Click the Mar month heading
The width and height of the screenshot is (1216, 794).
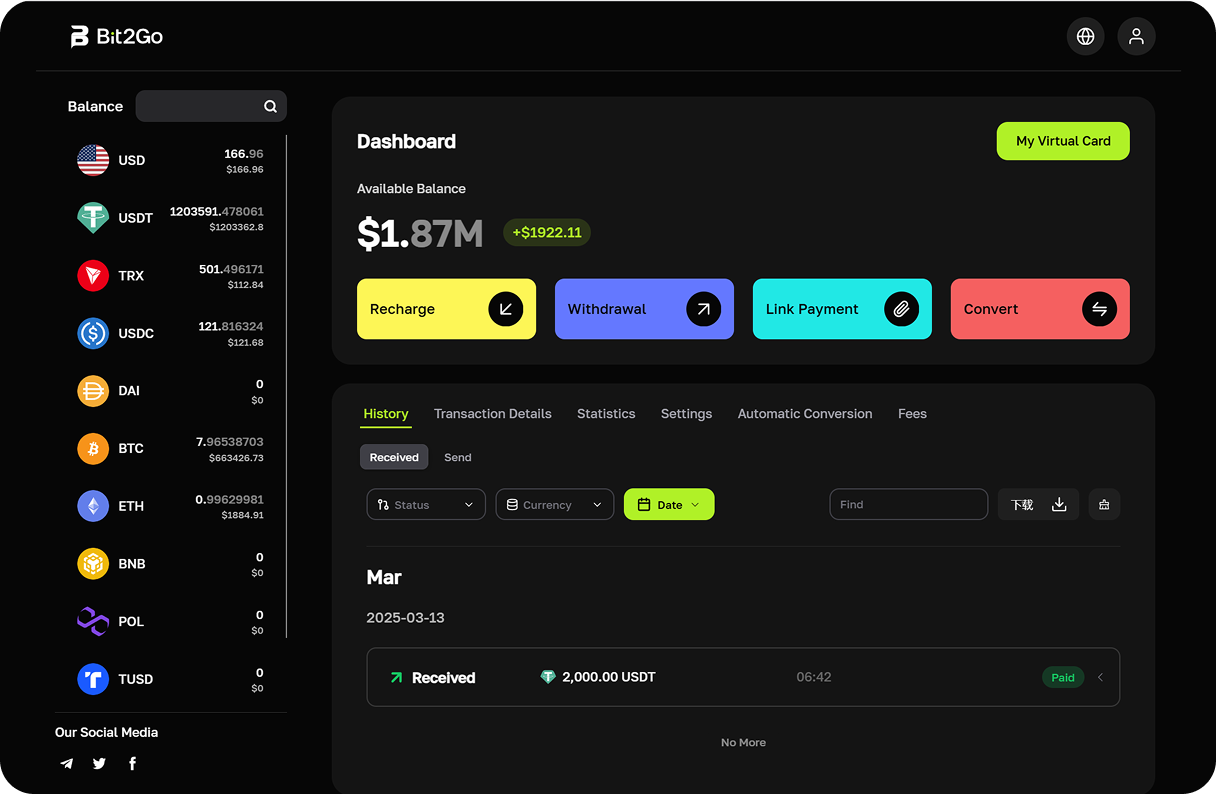[384, 577]
